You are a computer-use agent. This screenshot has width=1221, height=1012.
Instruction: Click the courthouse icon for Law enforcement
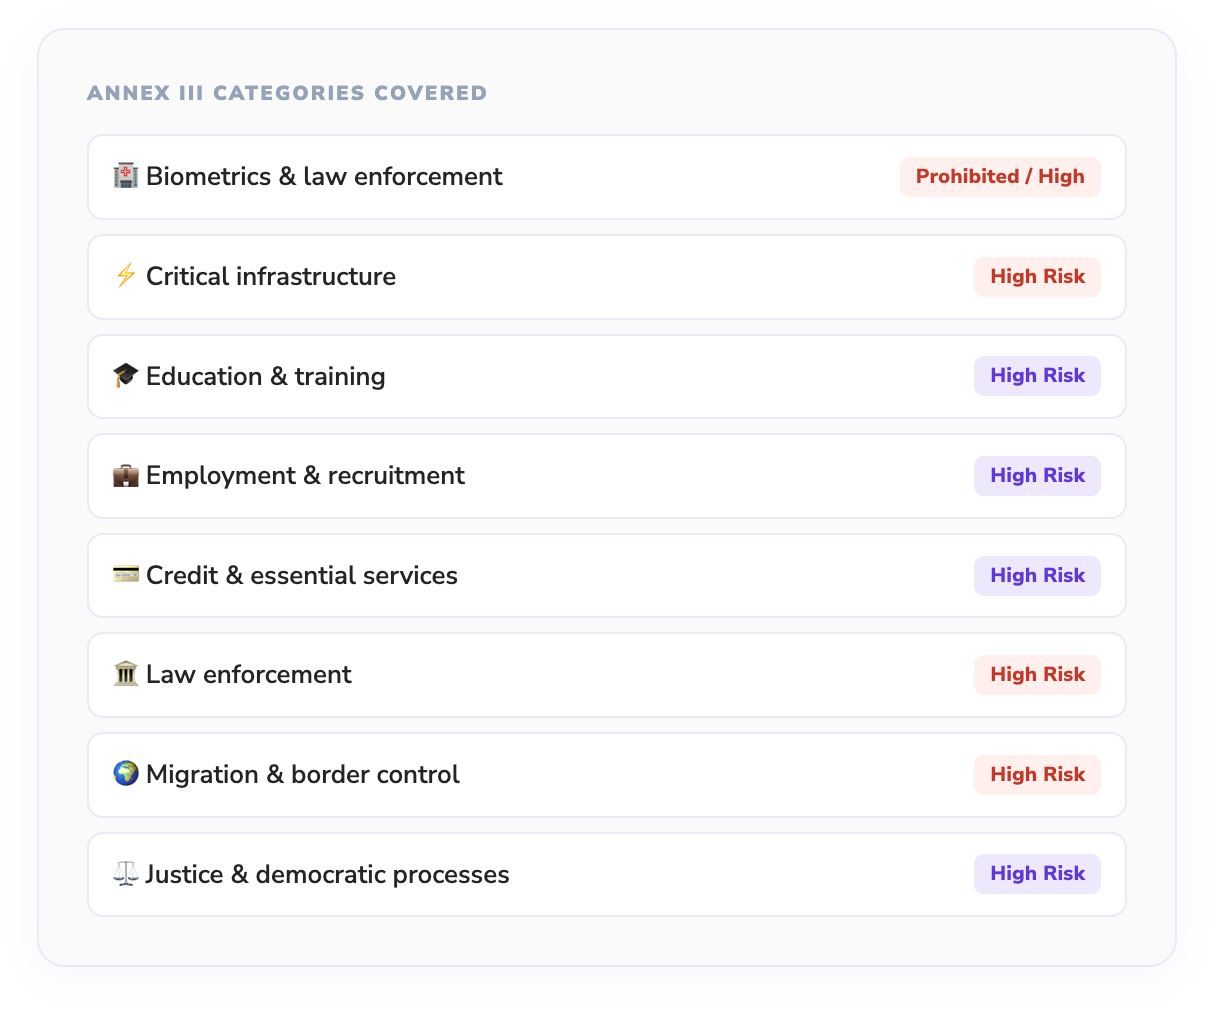pyautogui.click(x=126, y=675)
